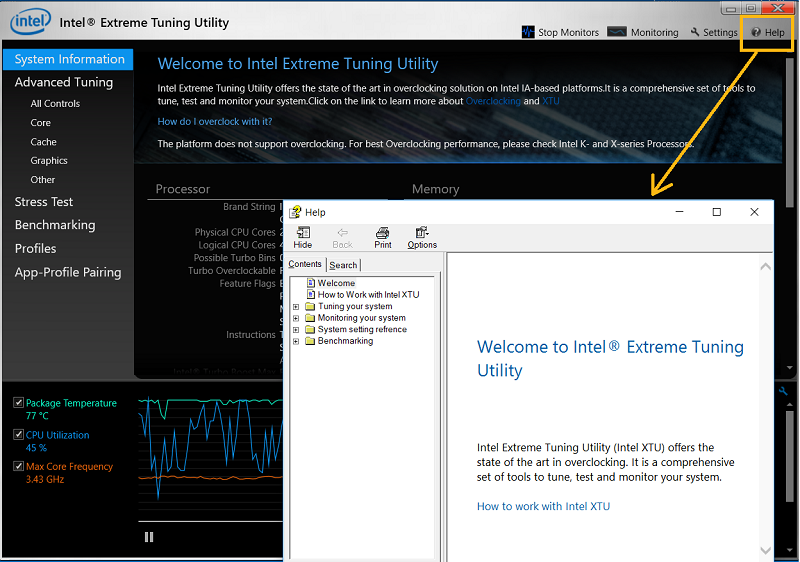This screenshot has width=800, height=562.
Task: Open 'How to work with Intel XTU' link
Action: pyautogui.click(x=543, y=506)
